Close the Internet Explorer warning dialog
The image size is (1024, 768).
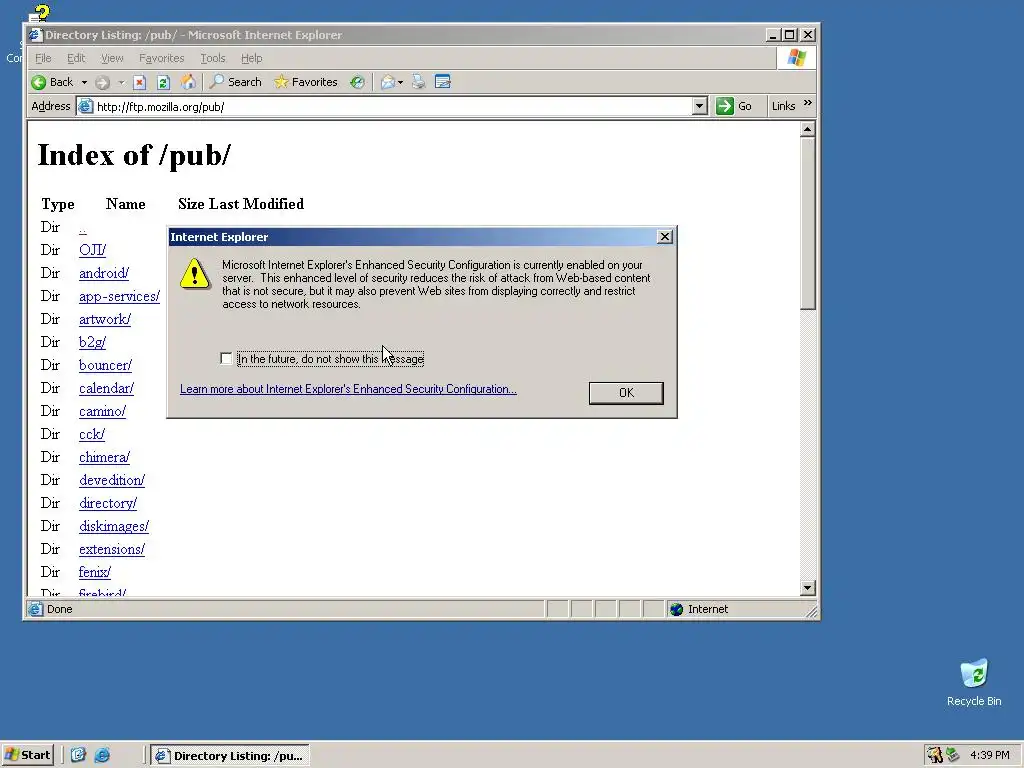click(x=664, y=236)
